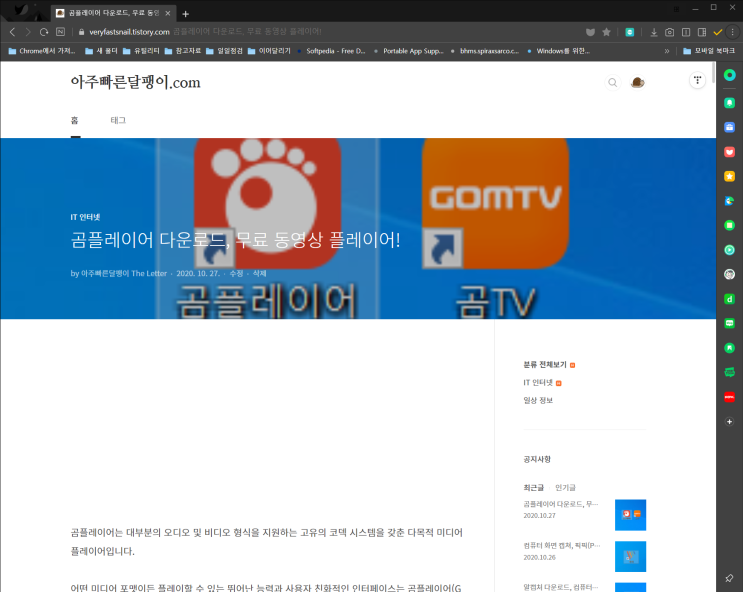This screenshot has height=592, width=743.
Task: View site security lock info
Action: pos(82,32)
